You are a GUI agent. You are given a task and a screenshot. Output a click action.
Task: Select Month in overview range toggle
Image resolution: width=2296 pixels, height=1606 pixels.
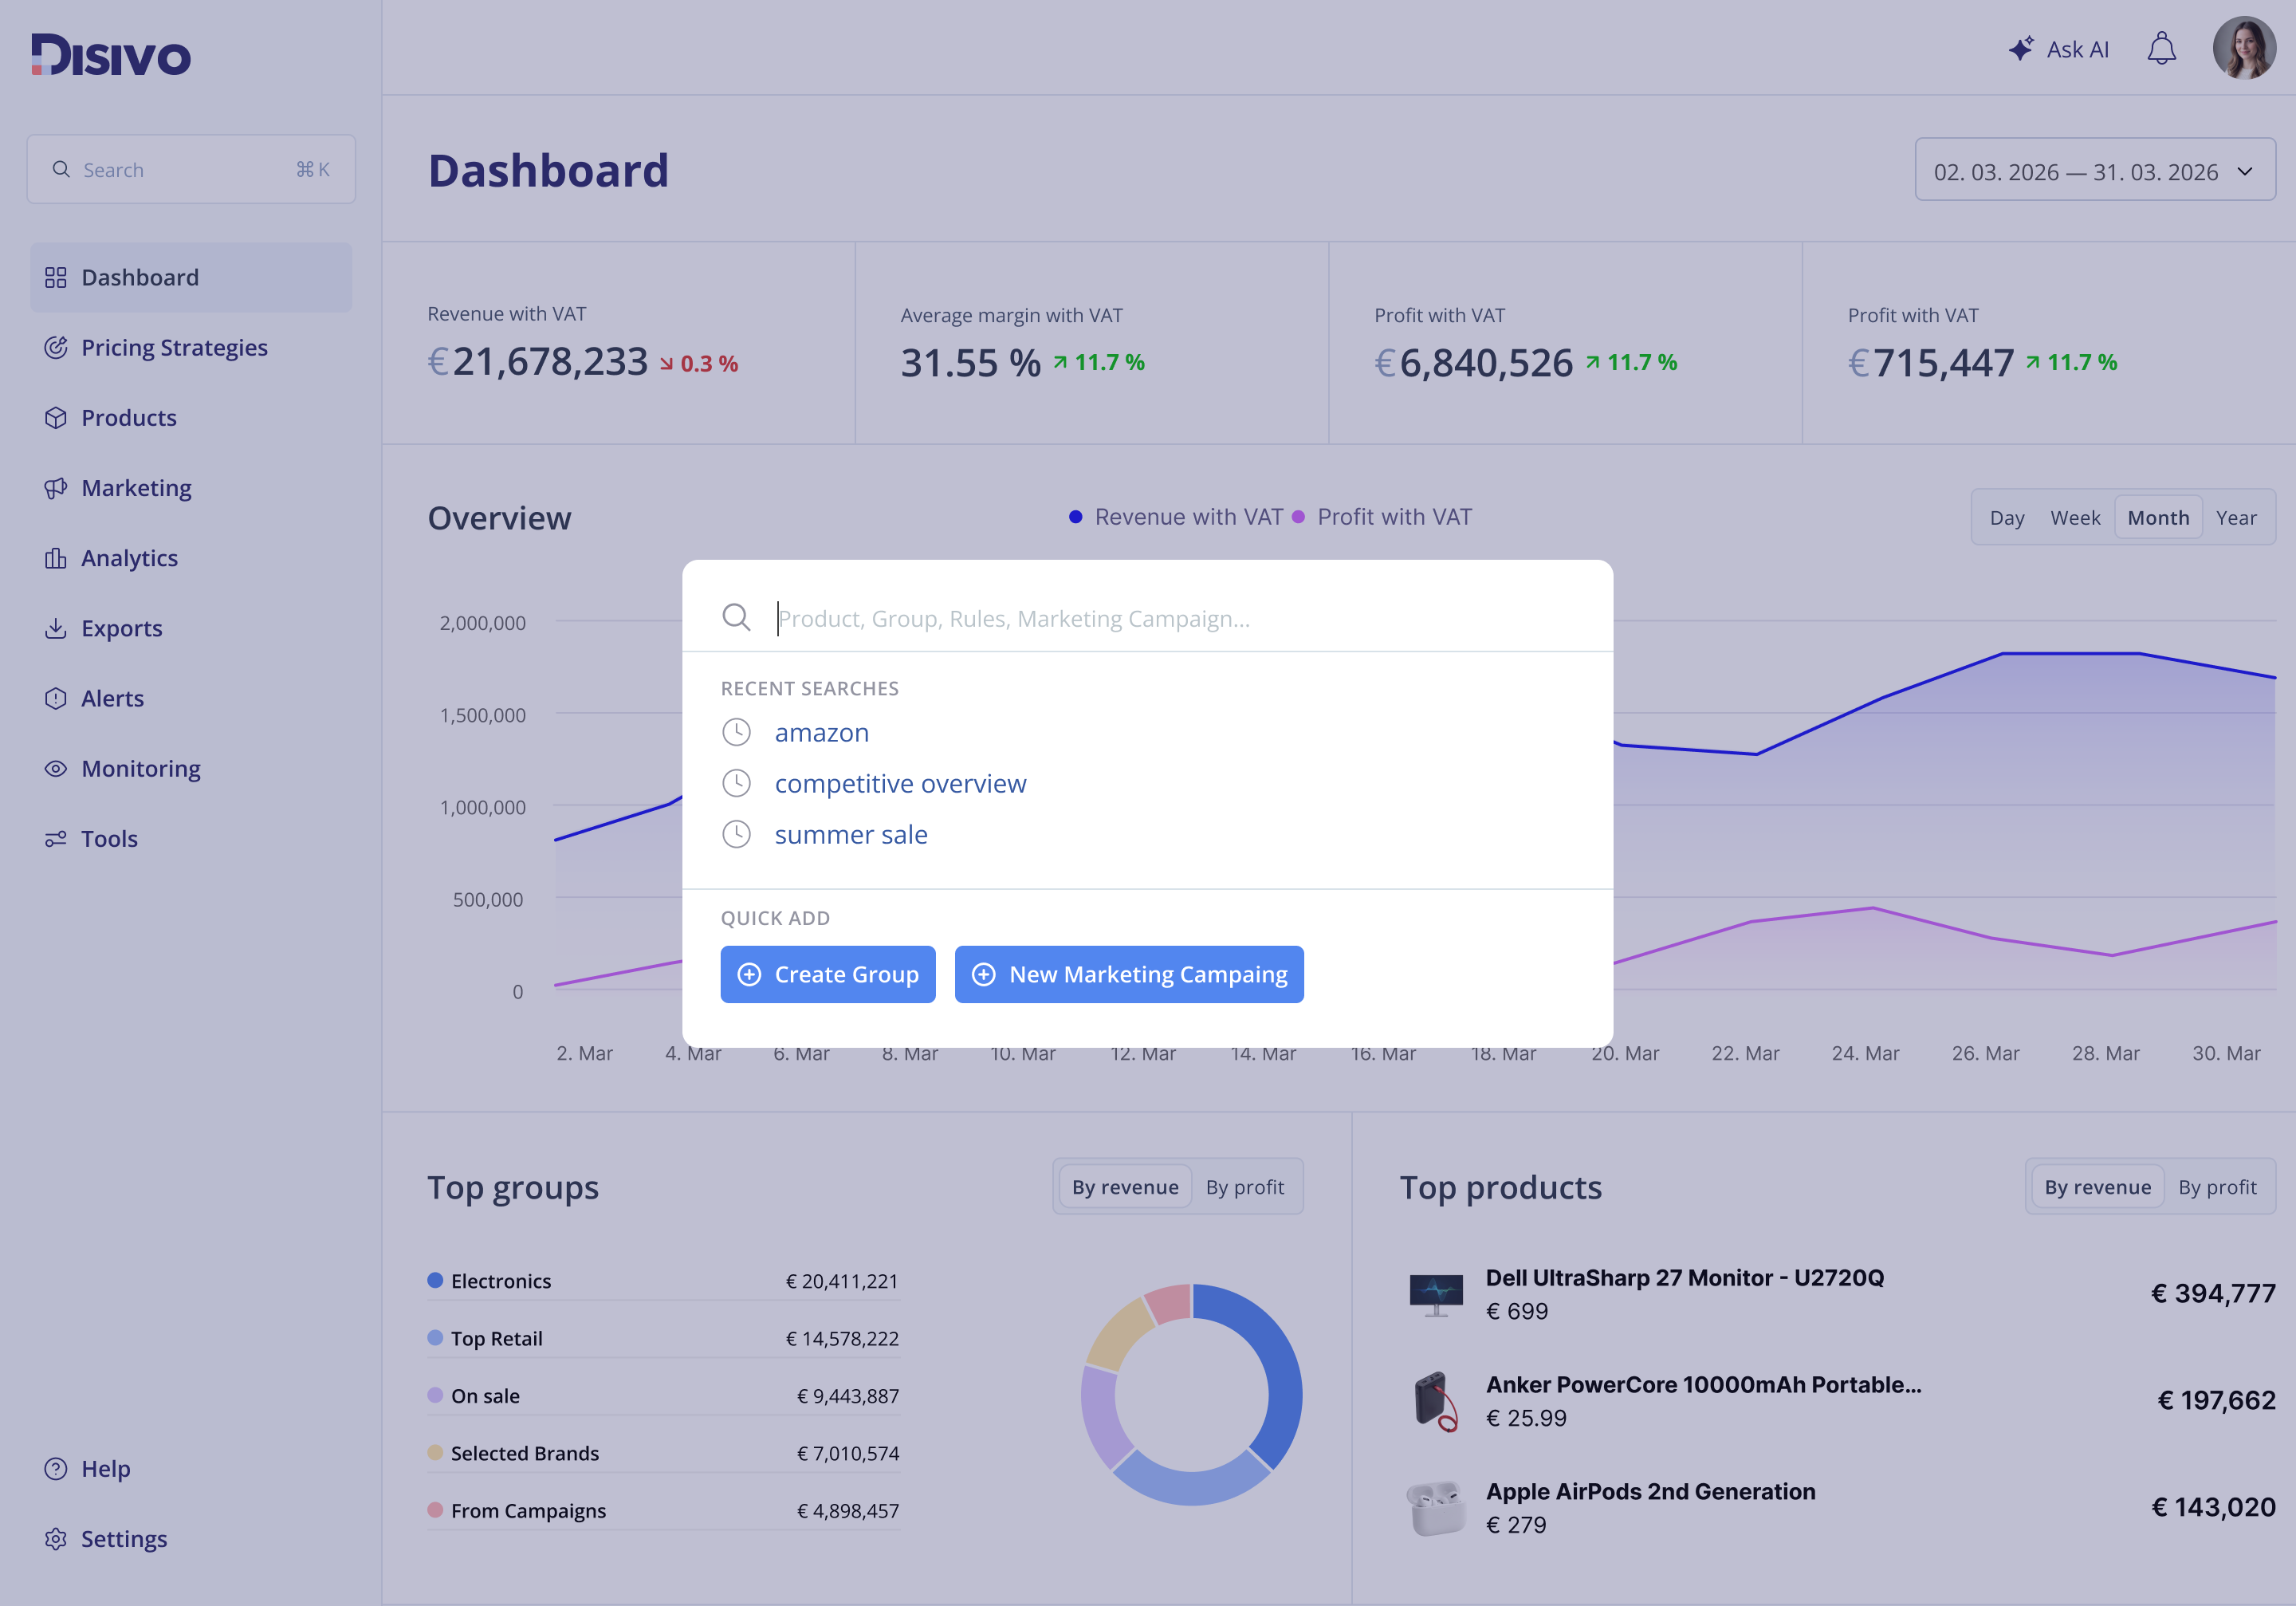pyautogui.click(x=2158, y=517)
